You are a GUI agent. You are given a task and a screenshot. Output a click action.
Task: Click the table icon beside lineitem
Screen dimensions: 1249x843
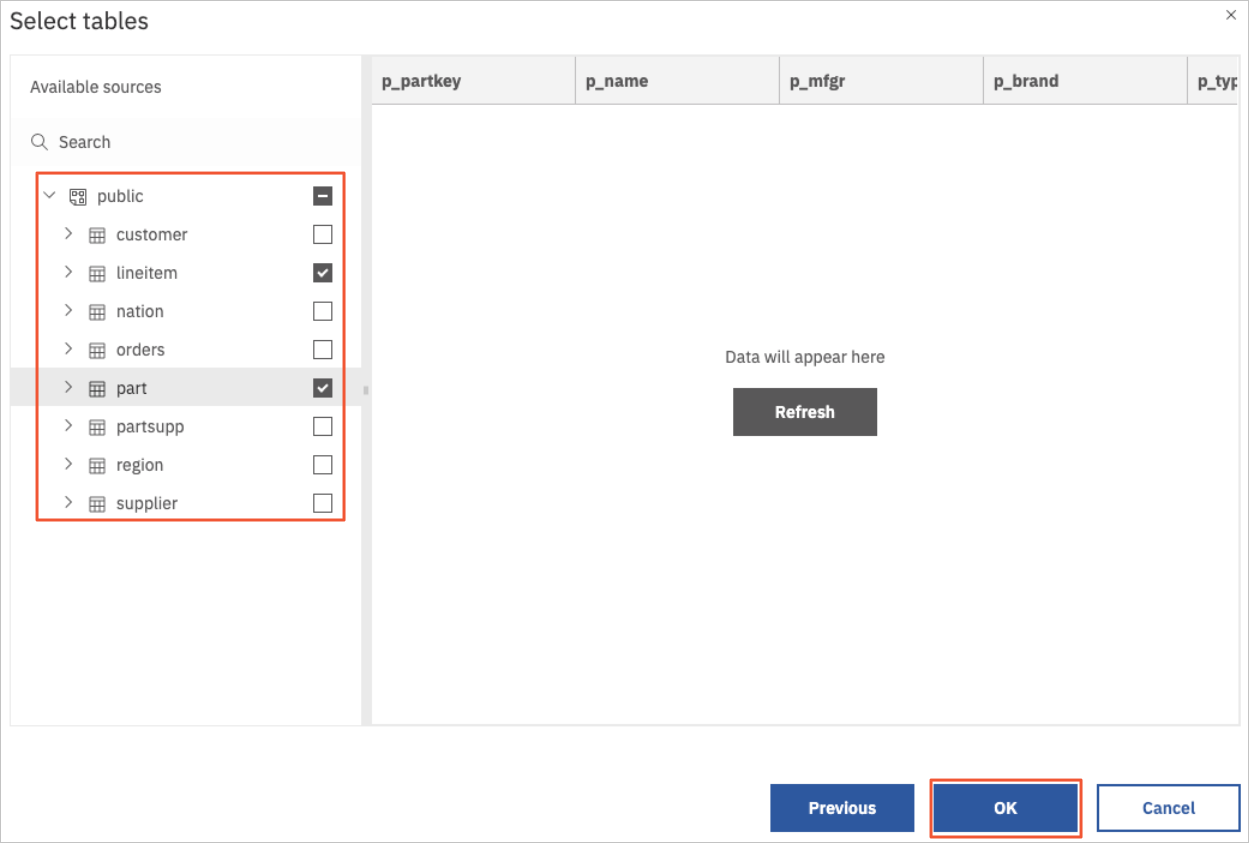pos(97,272)
